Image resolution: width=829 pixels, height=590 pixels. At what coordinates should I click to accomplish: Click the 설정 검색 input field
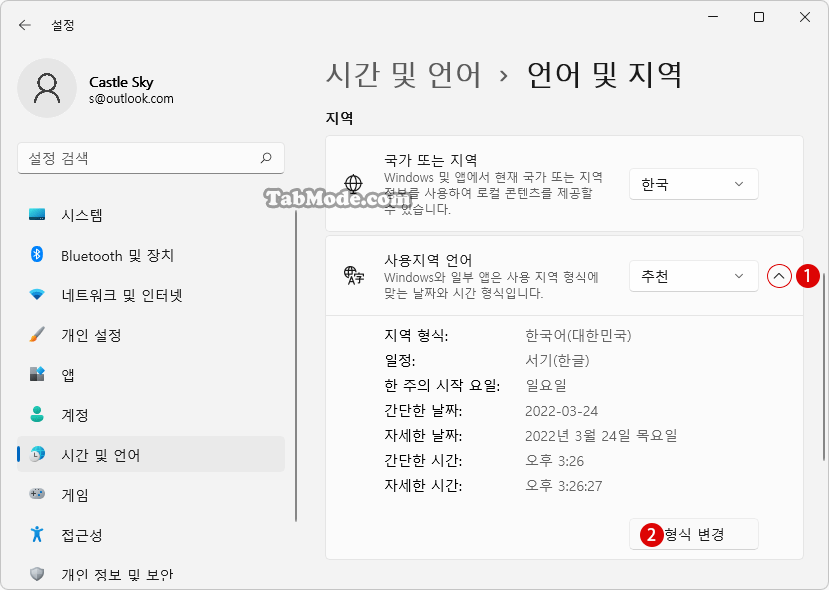point(151,158)
